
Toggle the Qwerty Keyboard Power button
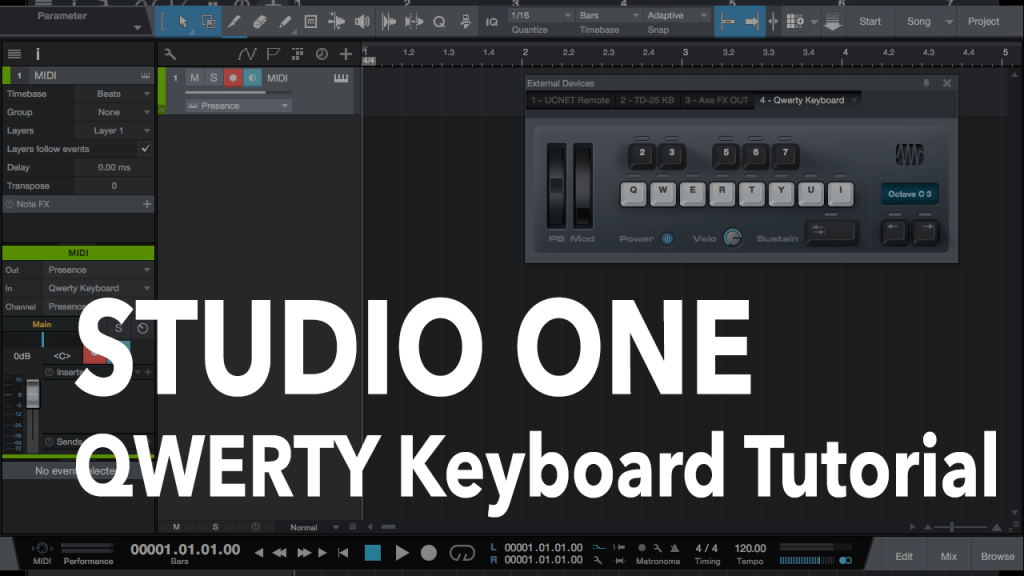point(667,239)
